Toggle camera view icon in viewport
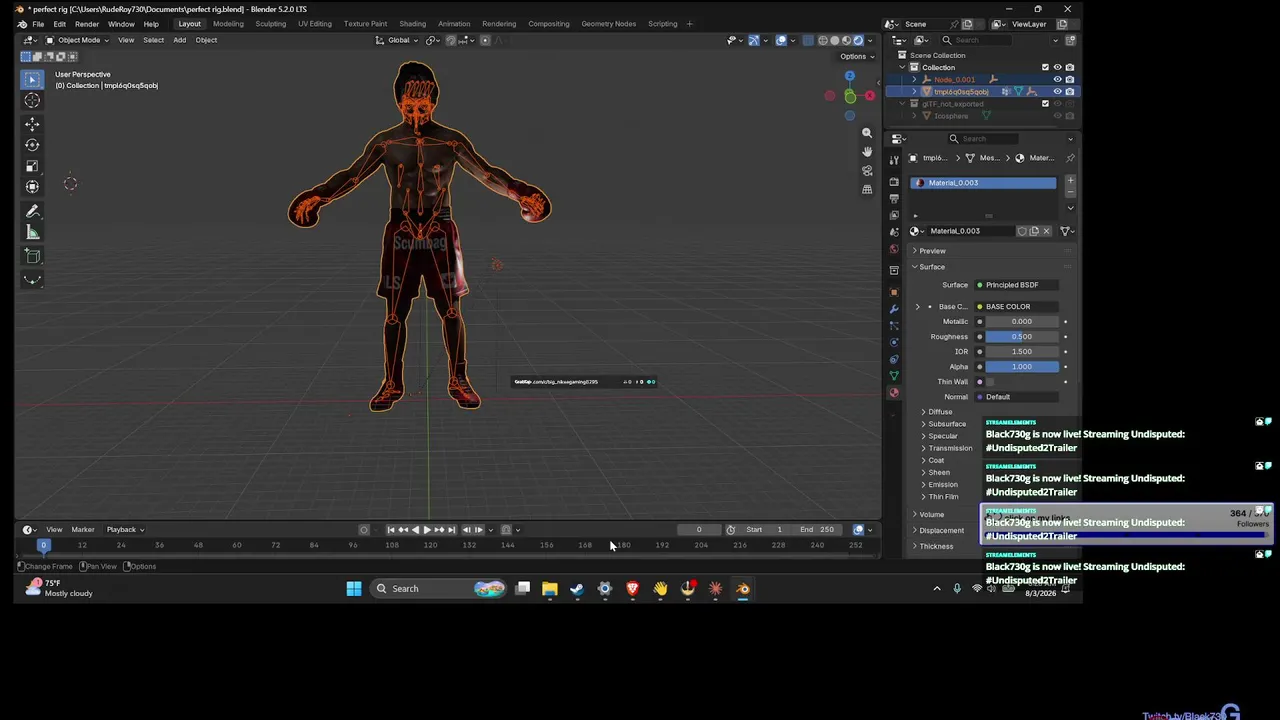This screenshot has height=720, width=1280. pos(867,171)
